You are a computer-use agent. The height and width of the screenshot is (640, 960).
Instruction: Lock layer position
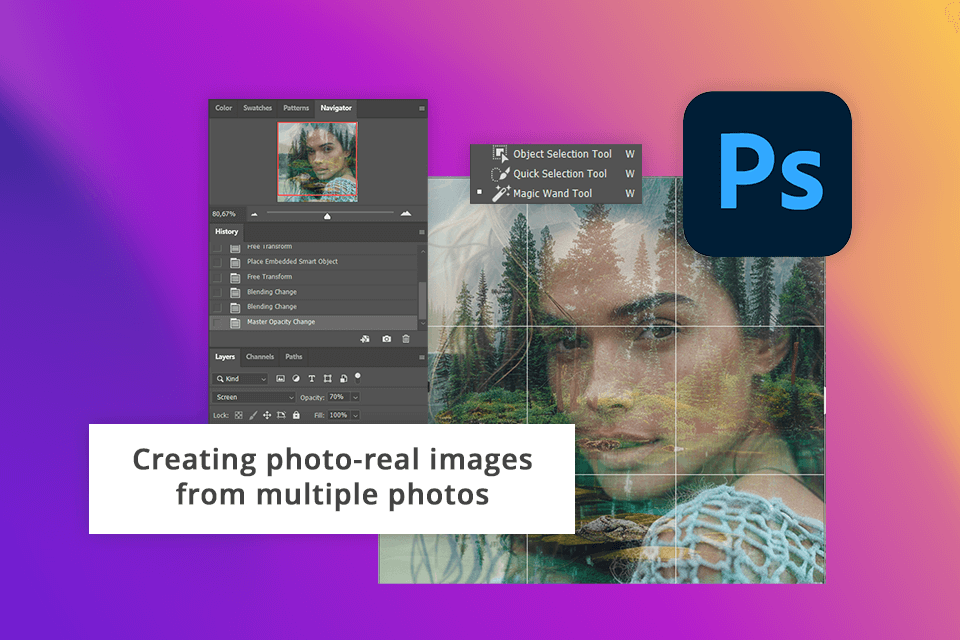click(267, 415)
